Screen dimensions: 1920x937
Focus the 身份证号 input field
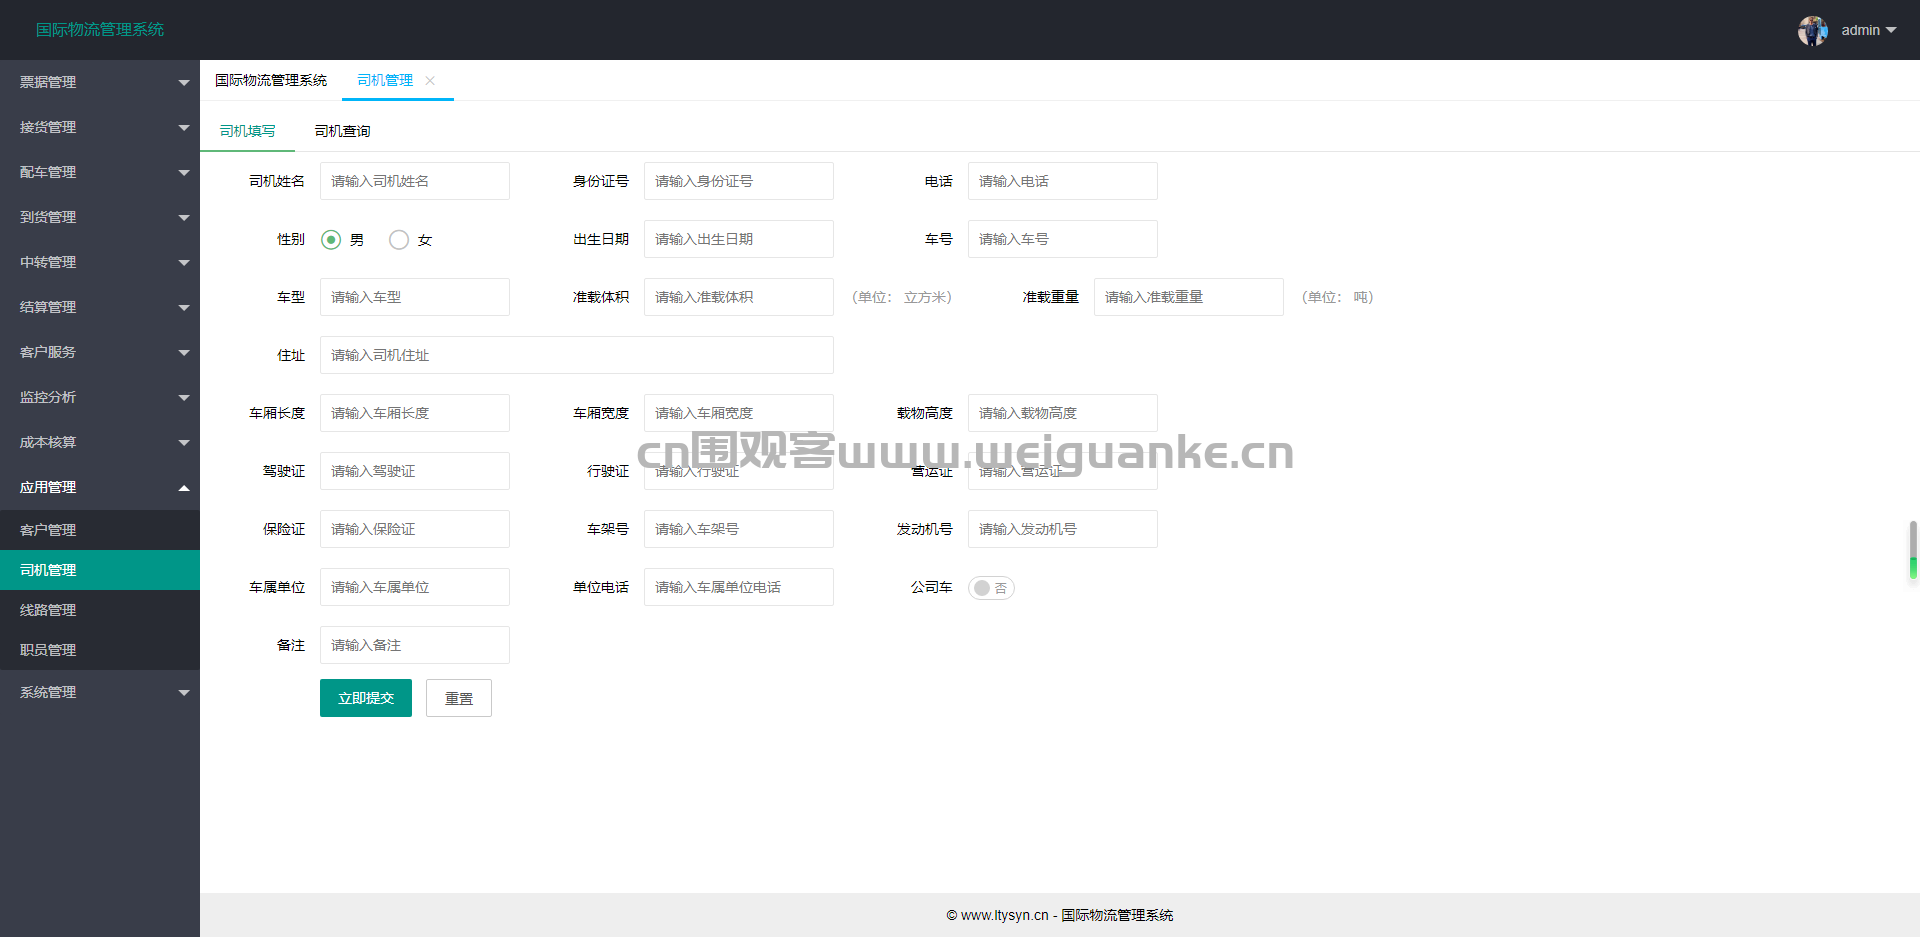pos(739,181)
